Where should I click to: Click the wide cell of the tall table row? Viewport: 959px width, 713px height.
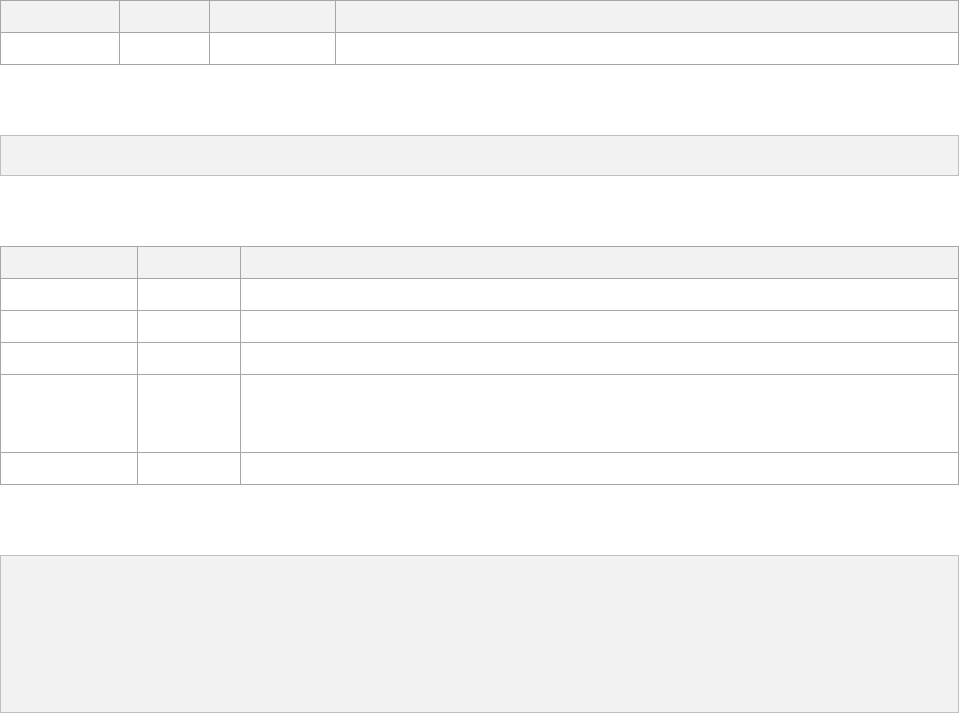pos(599,413)
